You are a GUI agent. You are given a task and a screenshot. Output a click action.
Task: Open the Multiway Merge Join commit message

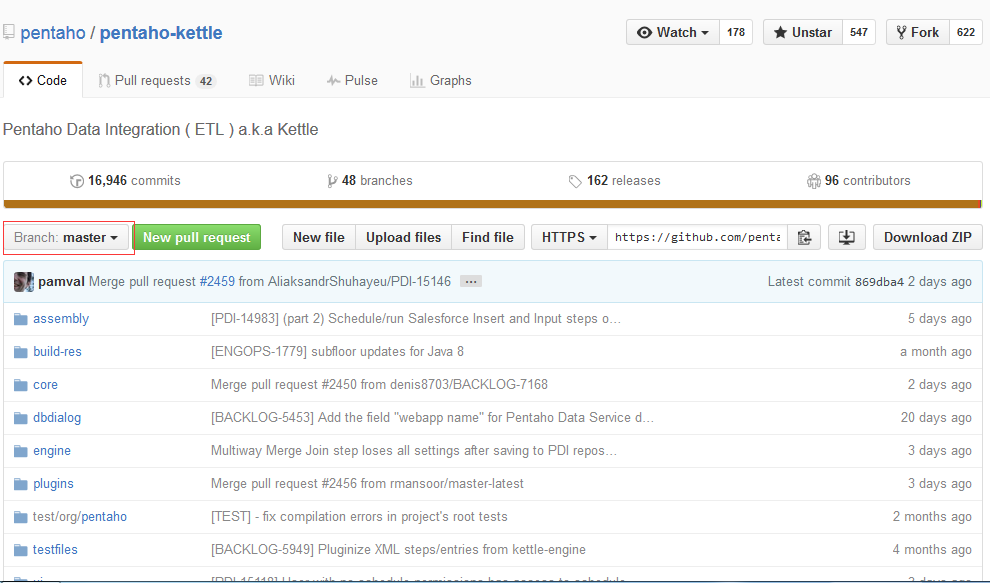414,451
